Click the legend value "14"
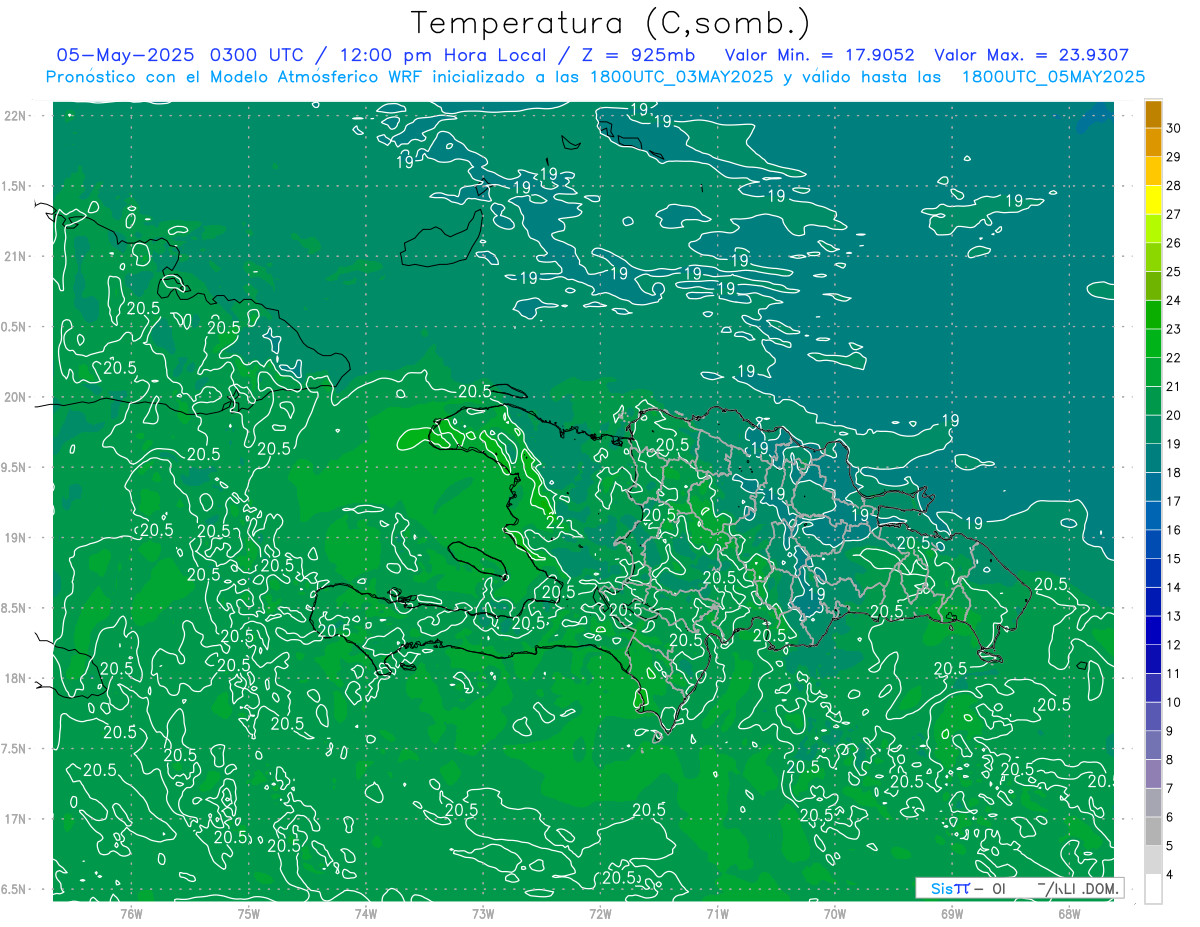The width and height of the screenshot is (1200, 927). [1175, 587]
